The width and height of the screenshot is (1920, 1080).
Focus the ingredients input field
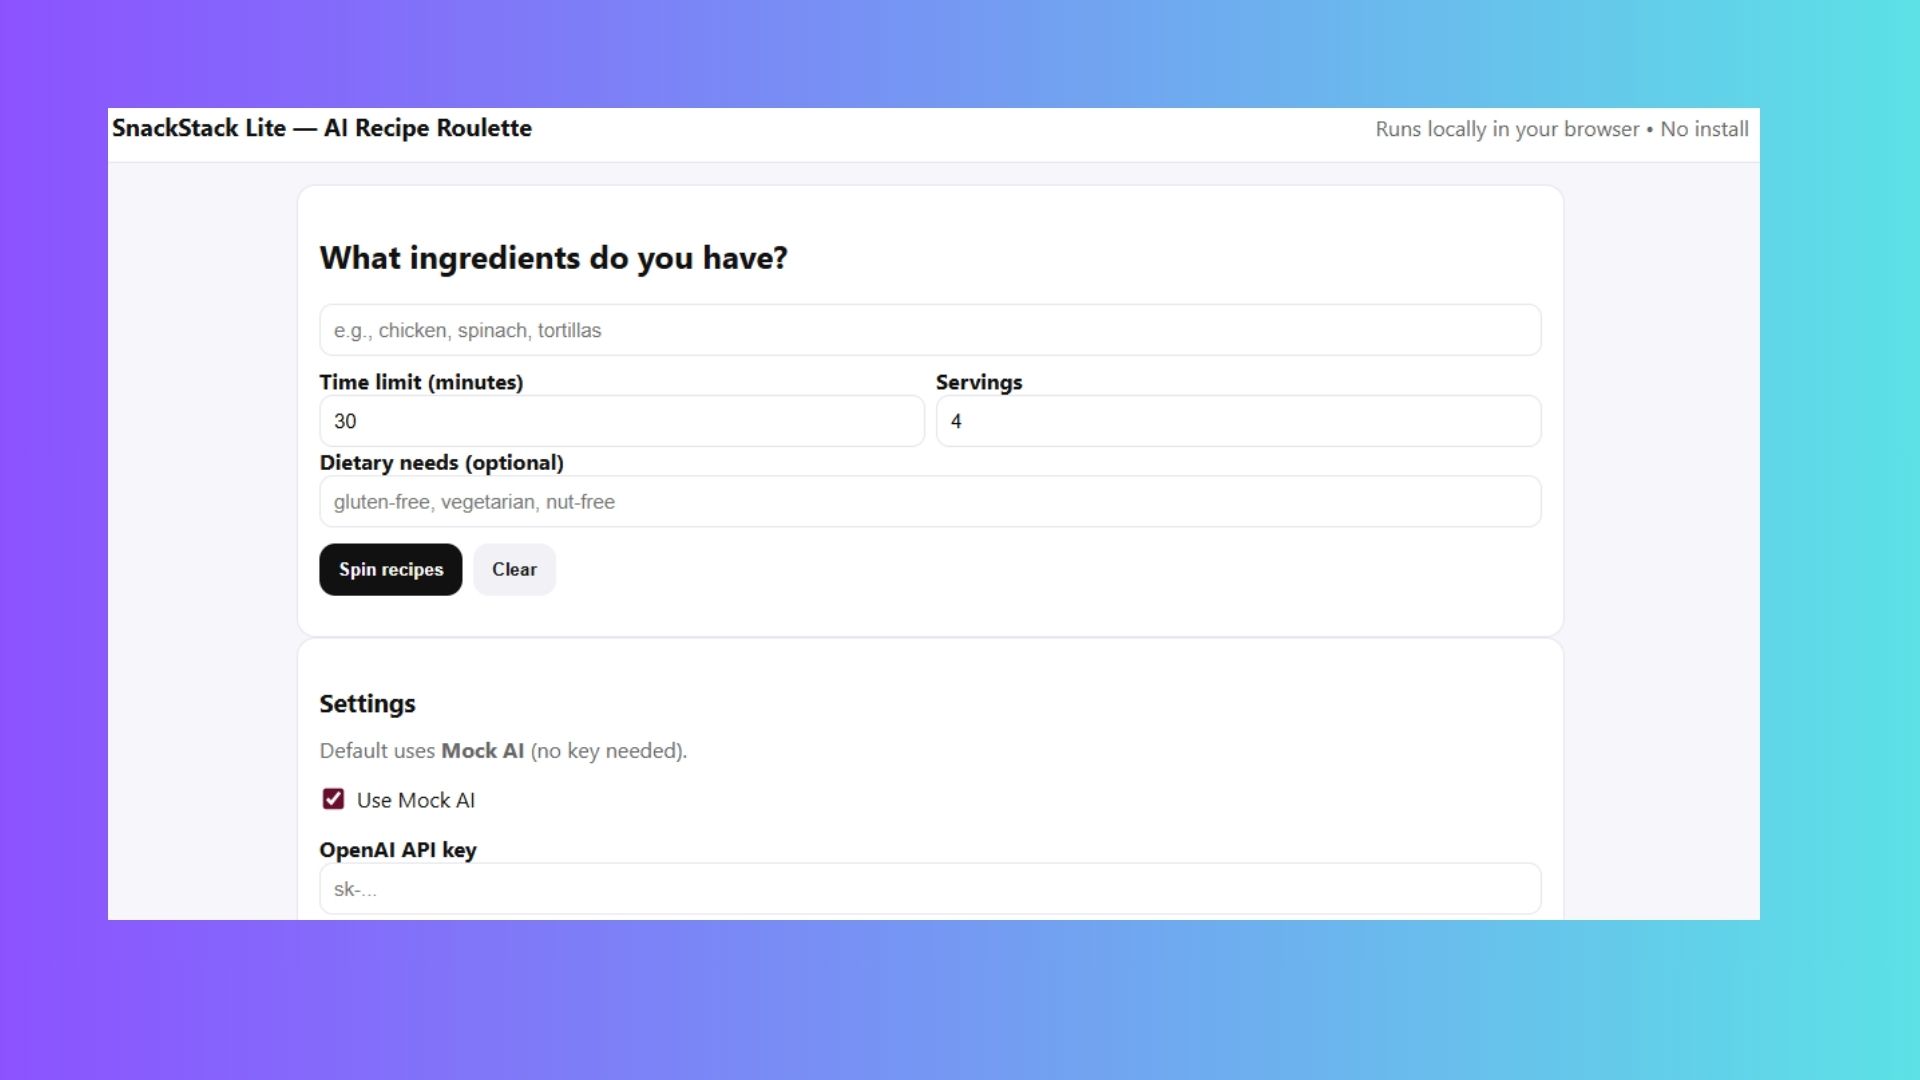tap(929, 330)
